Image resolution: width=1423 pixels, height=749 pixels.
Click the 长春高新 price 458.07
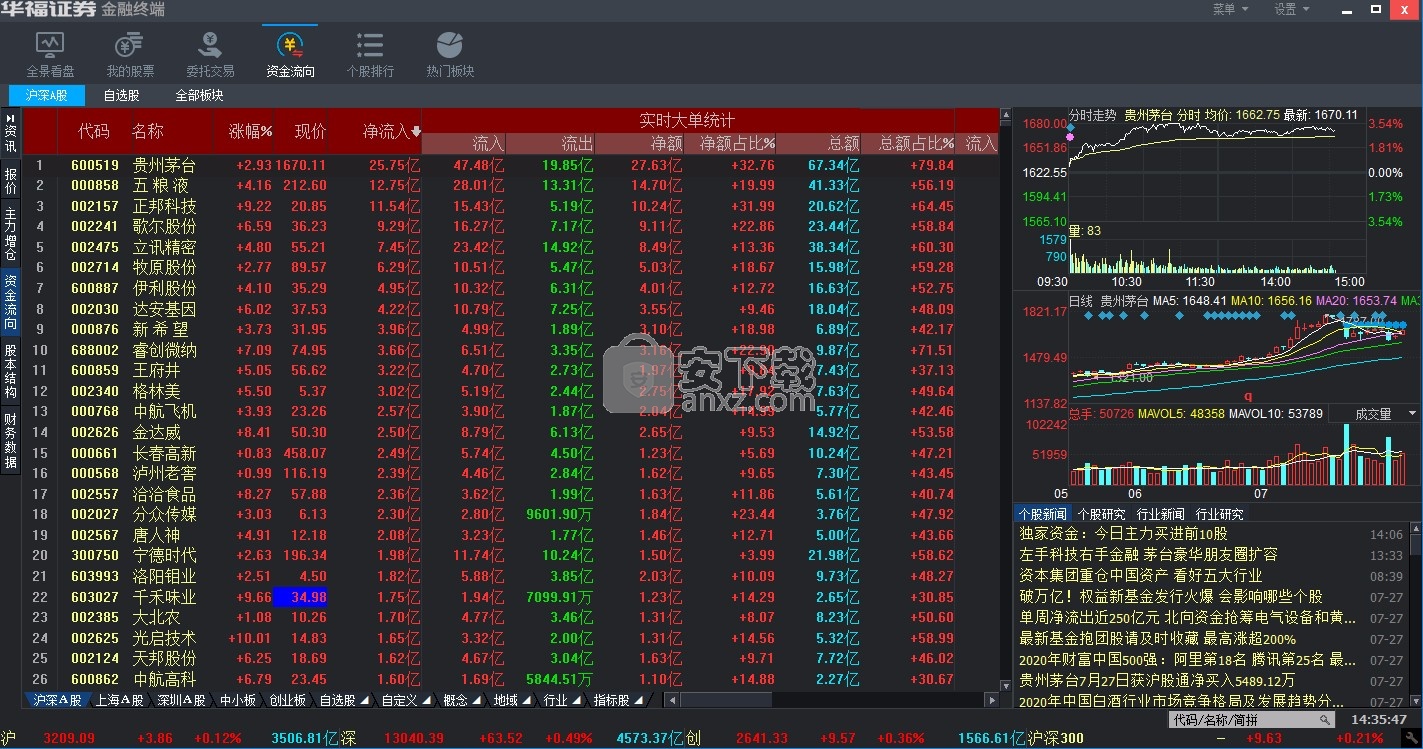coord(304,453)
